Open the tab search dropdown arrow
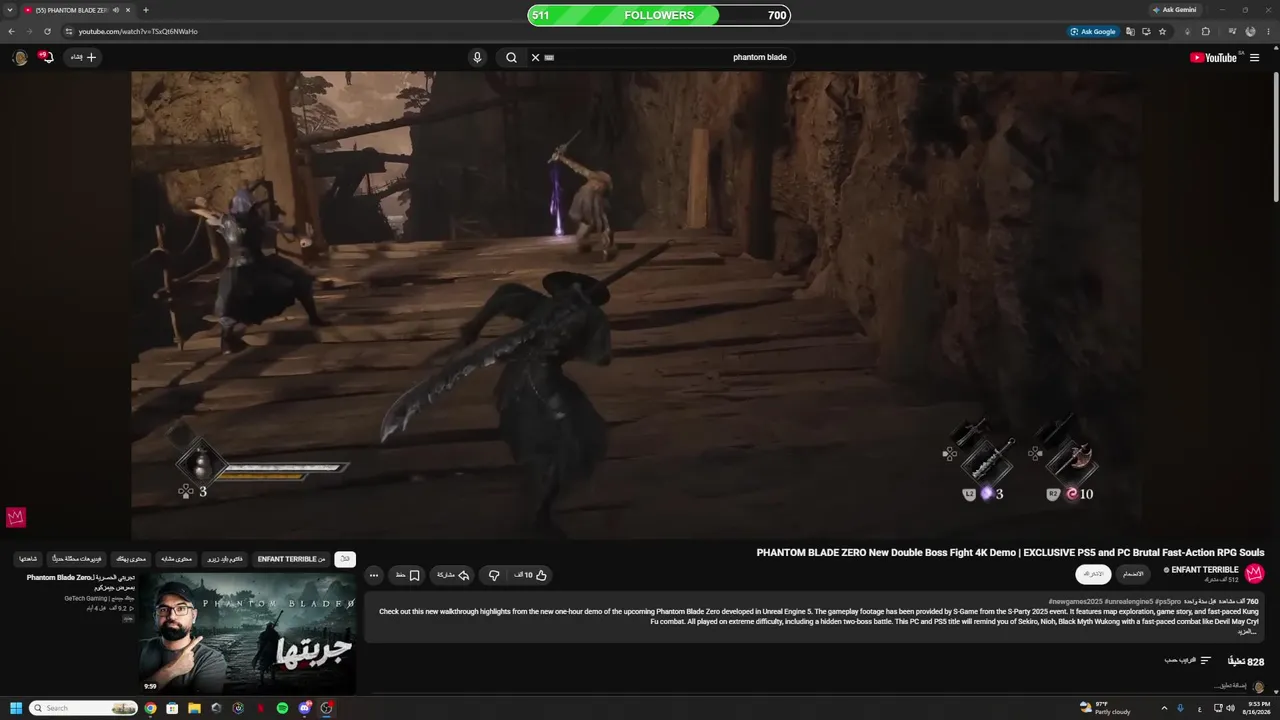Screen dimensions: 1280x720 point(10,10)
